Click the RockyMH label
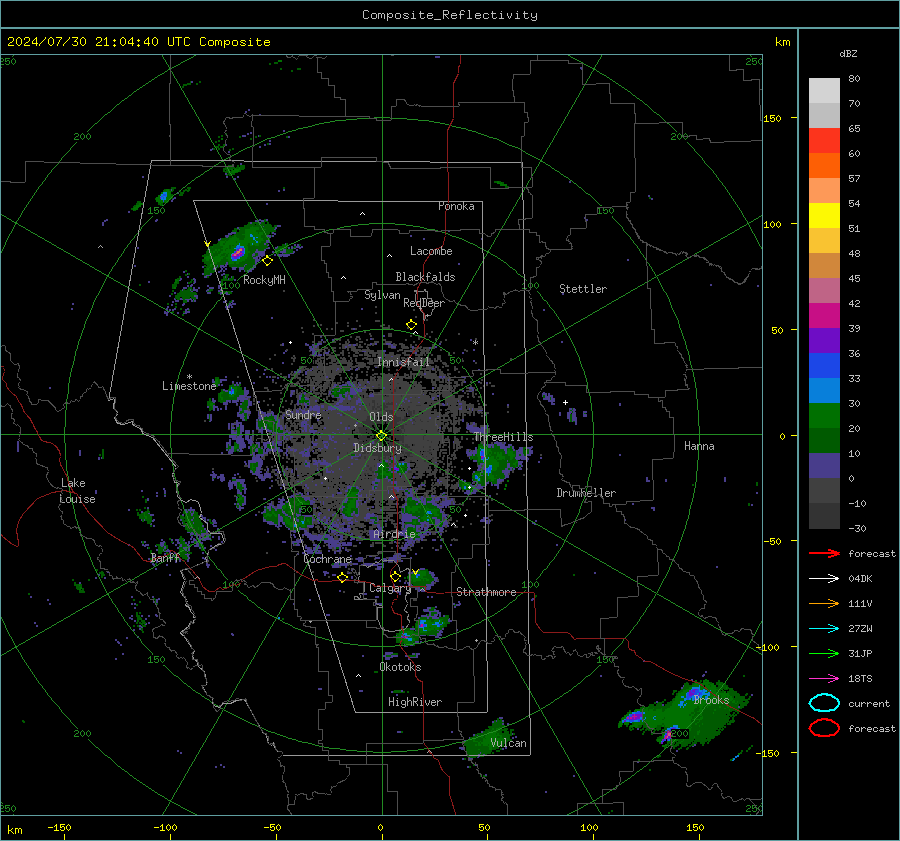The height and width of the screenshot is (841, 900). click(264, 280)
